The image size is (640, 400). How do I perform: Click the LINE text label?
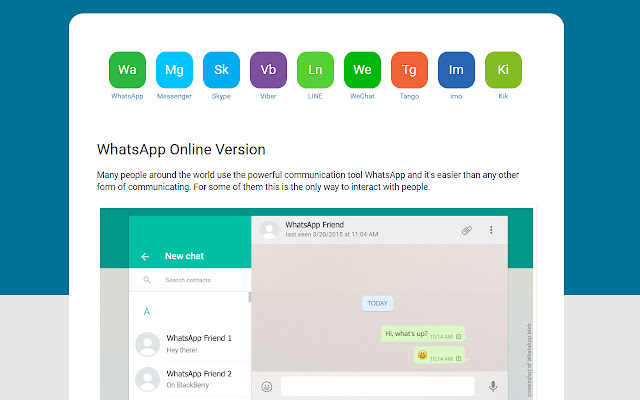tap(315, 96)
